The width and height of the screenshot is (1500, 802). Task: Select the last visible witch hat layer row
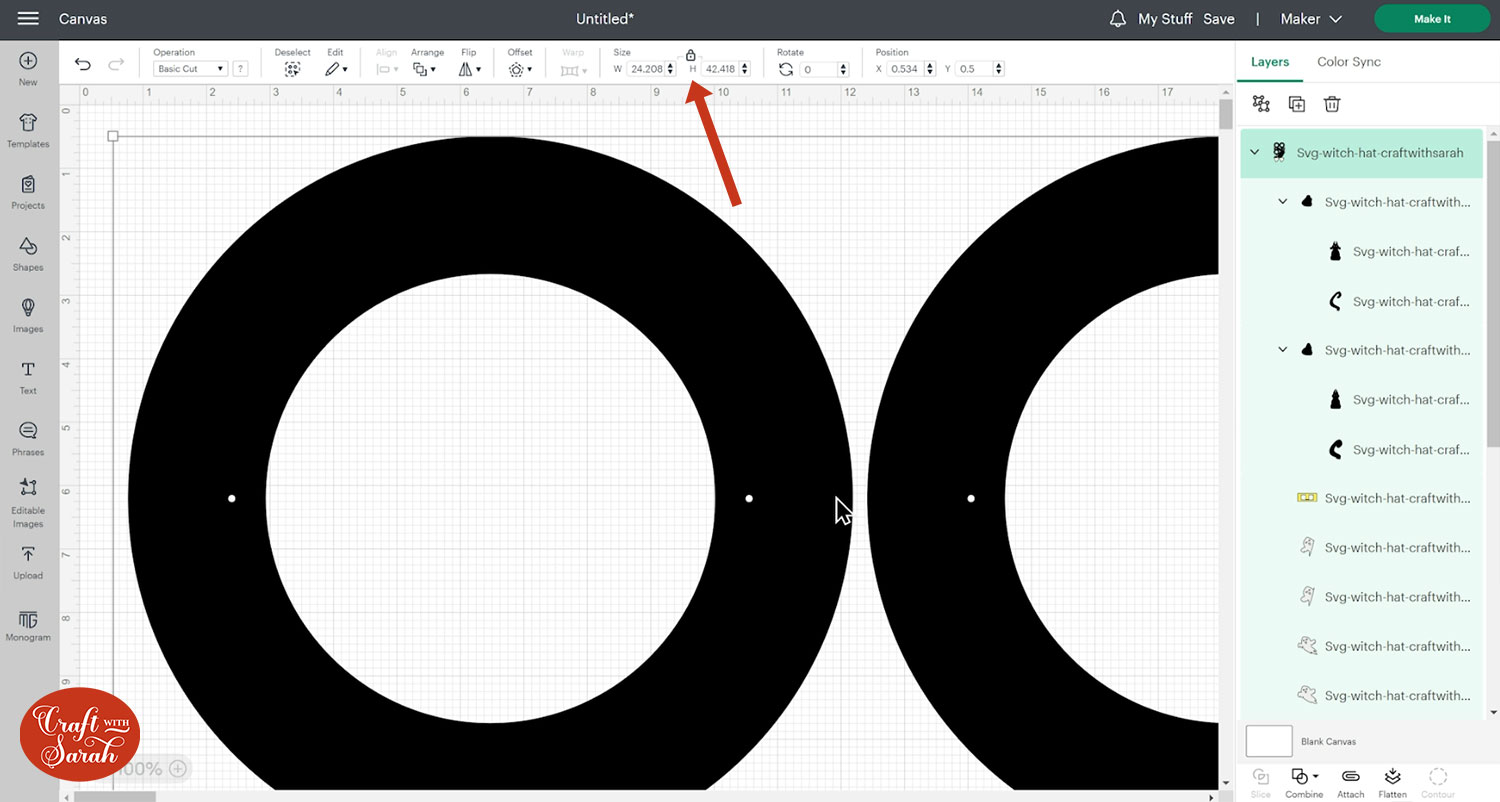[1362, 695]
